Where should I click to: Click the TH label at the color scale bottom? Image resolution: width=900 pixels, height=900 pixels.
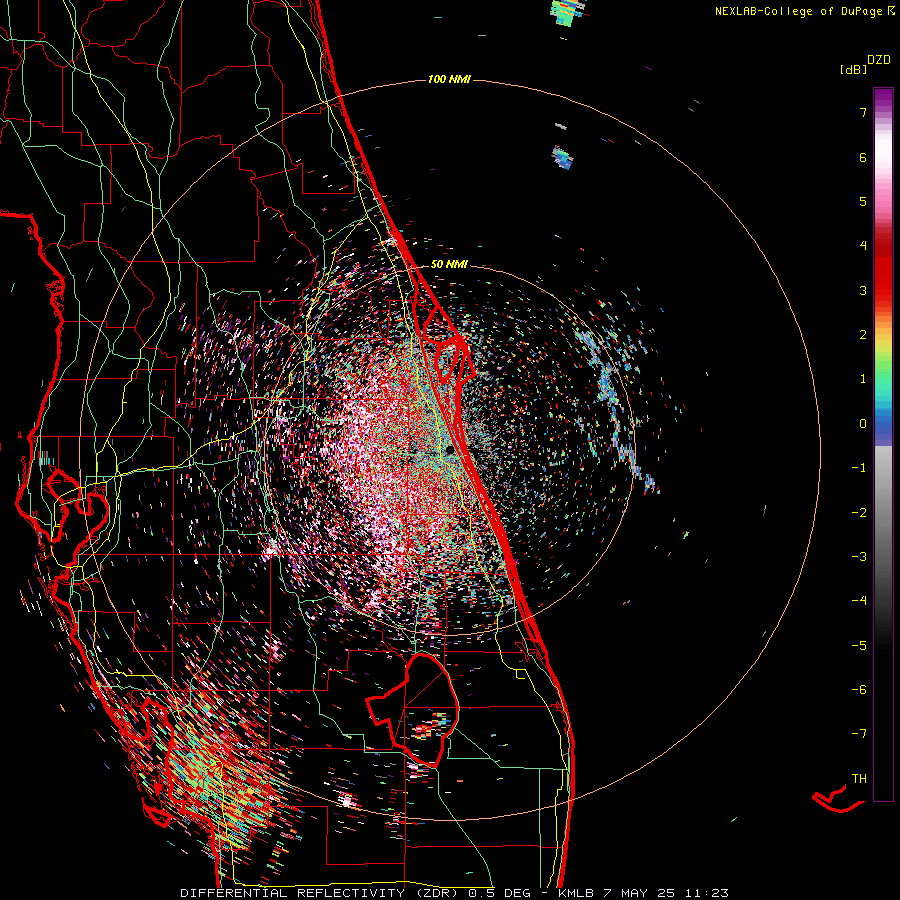[x=859, y=779]
